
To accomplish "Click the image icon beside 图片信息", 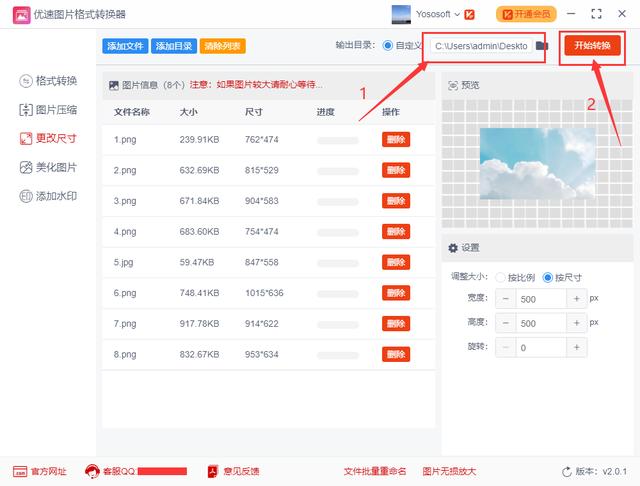I will (114, 85).
